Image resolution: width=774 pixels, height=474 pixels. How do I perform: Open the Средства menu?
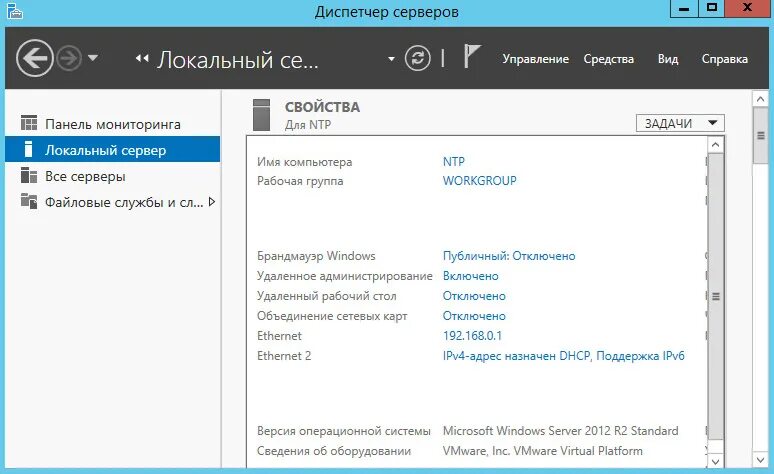click(x=608, y=59)
